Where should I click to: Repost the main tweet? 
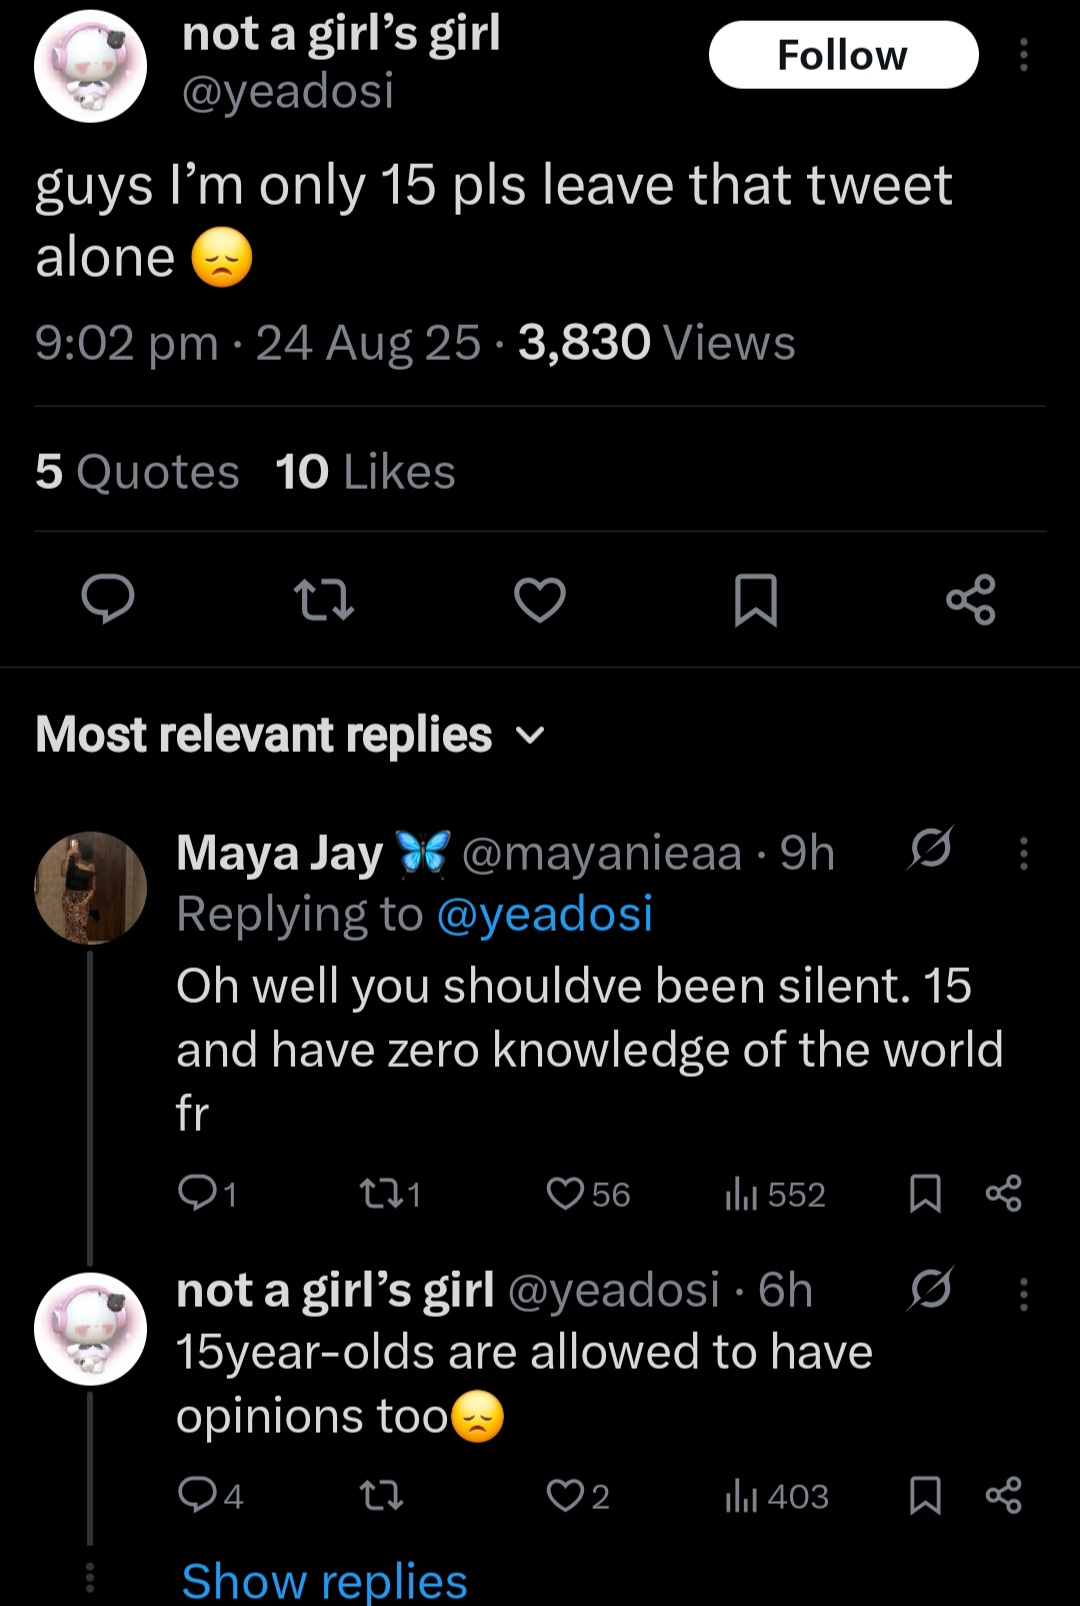point(324,599)
